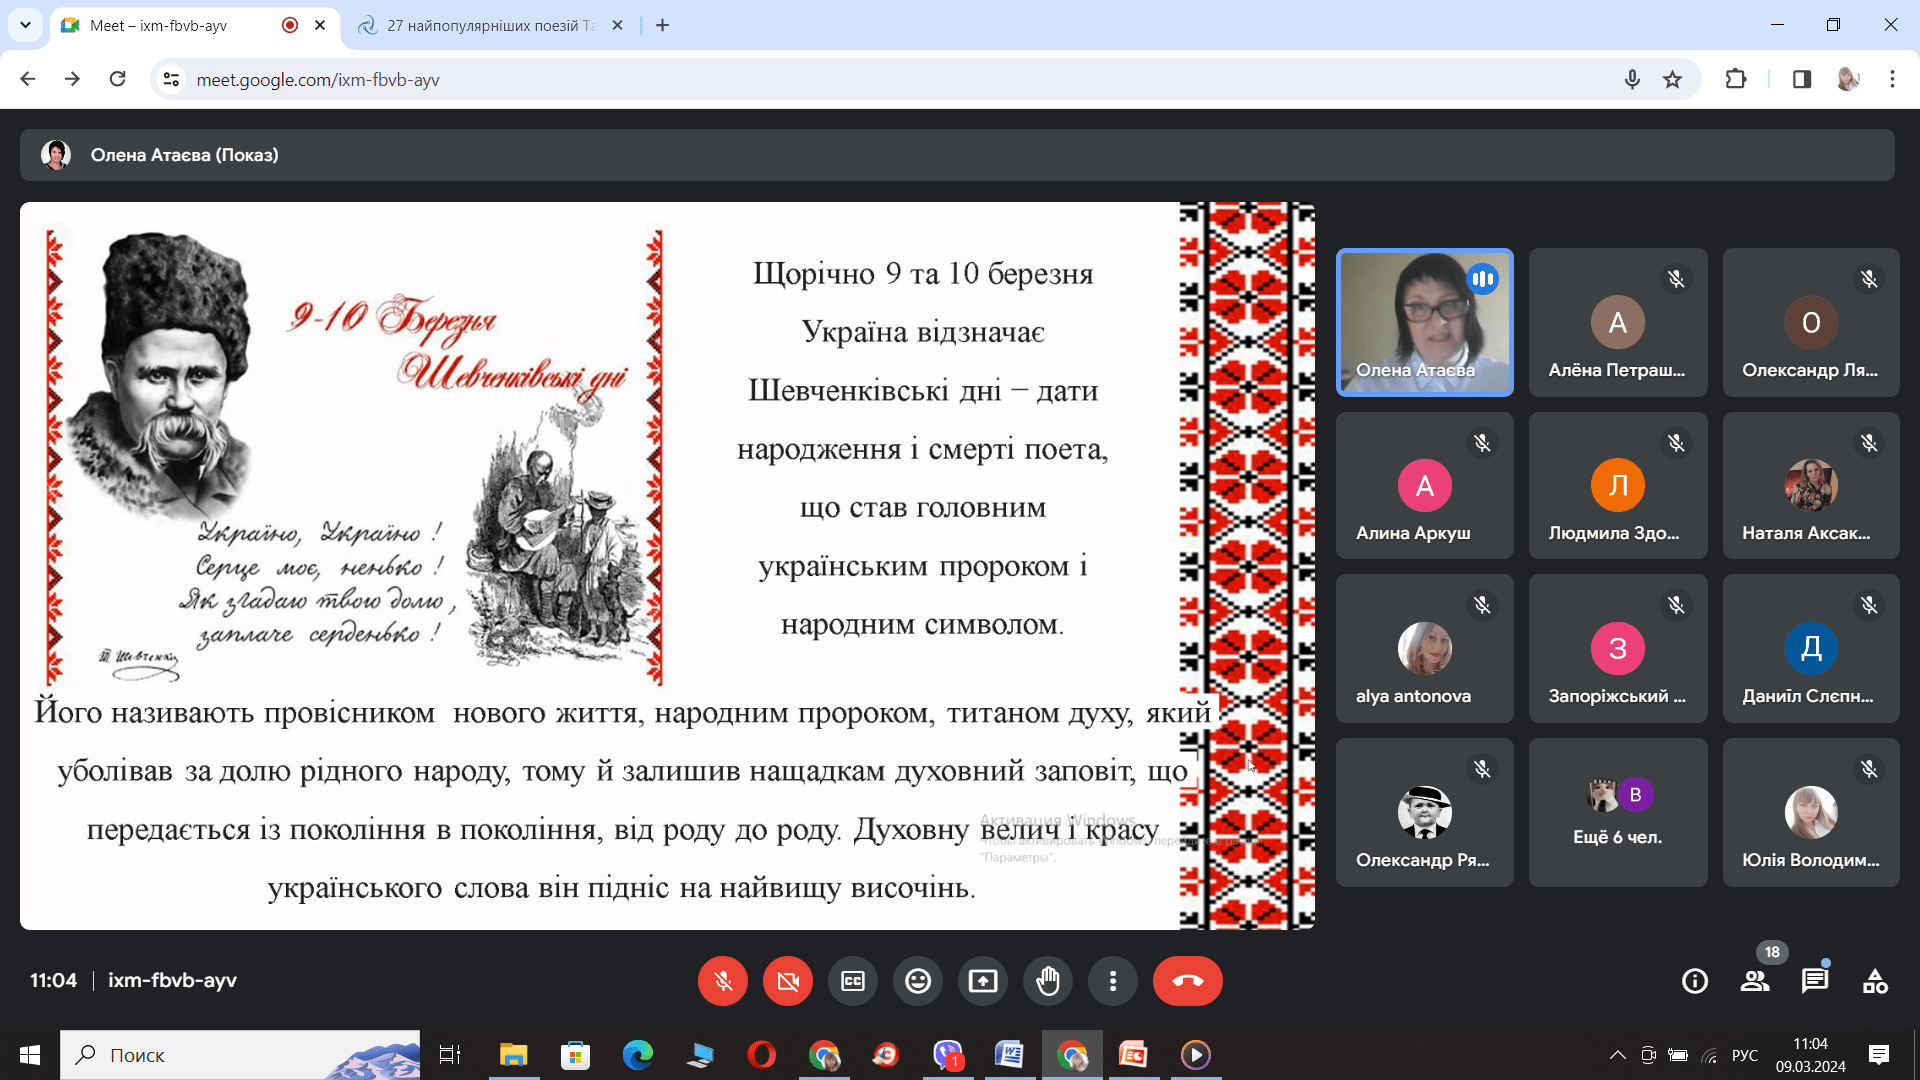Open the tab search dropdown arrow
This screenshot has width=1920, height=1080.
point(25,25)
